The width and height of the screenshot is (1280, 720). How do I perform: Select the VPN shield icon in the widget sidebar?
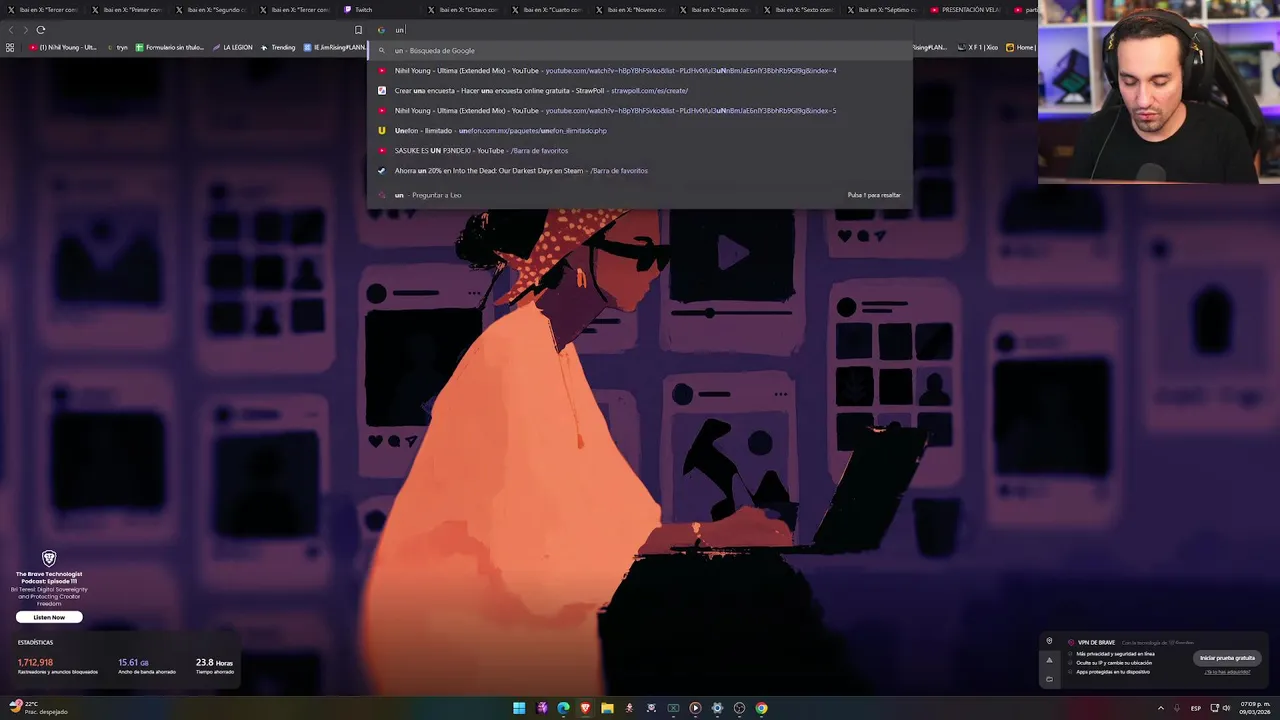click(x=1049, y=641)
